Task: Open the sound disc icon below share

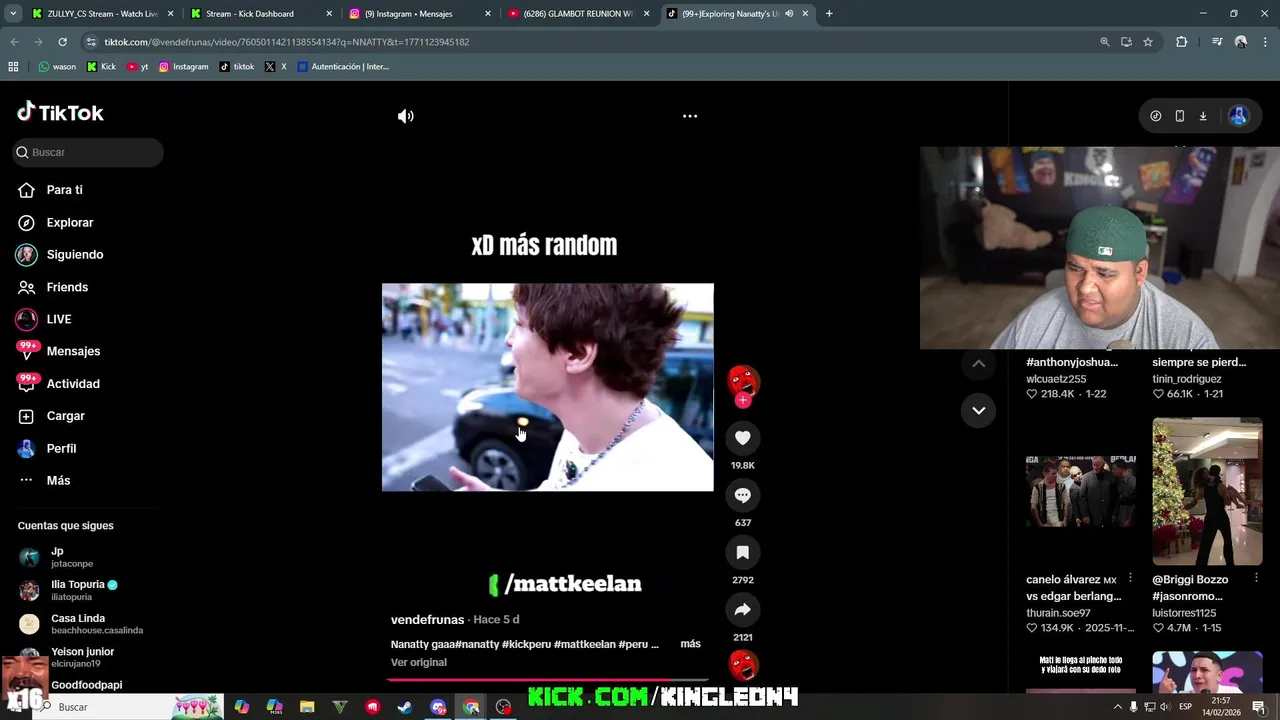Action: pyautogui.click(x=743, y=663)
